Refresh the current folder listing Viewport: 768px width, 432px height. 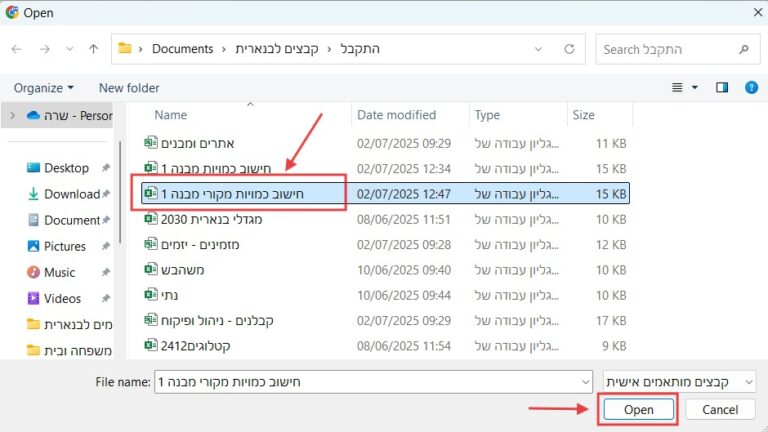(569, 49)
